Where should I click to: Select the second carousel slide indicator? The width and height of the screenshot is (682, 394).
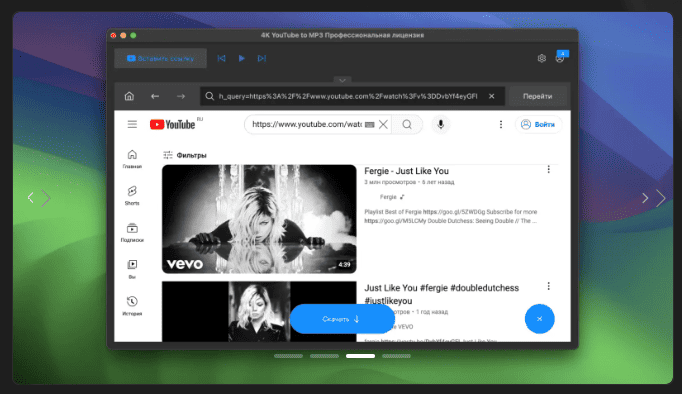coord(324,356)
